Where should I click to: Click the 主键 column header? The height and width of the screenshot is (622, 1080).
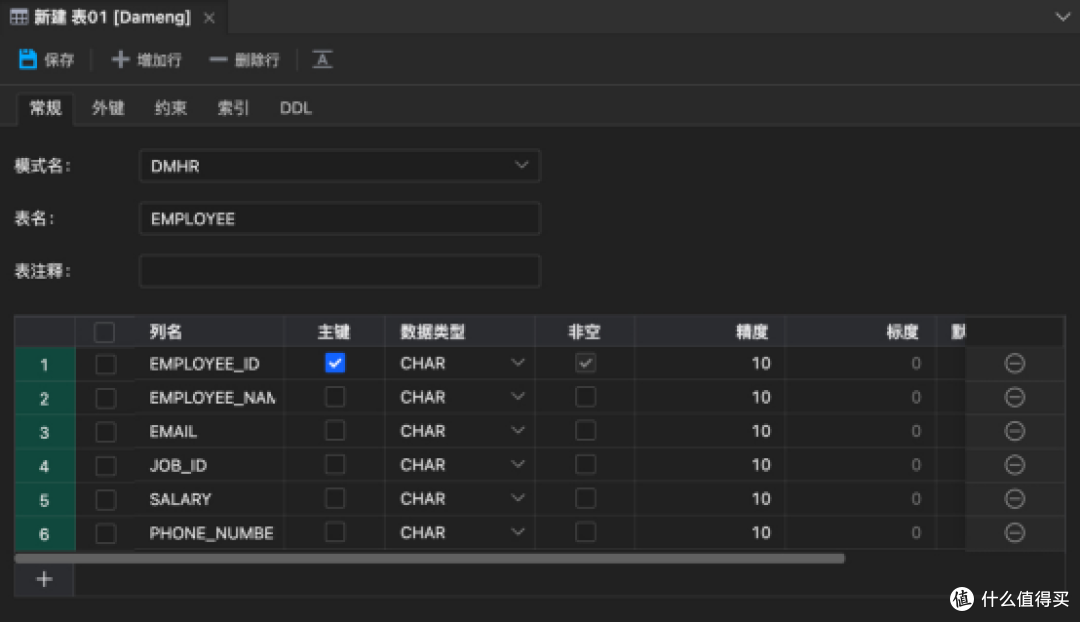[x=334, y=332]
